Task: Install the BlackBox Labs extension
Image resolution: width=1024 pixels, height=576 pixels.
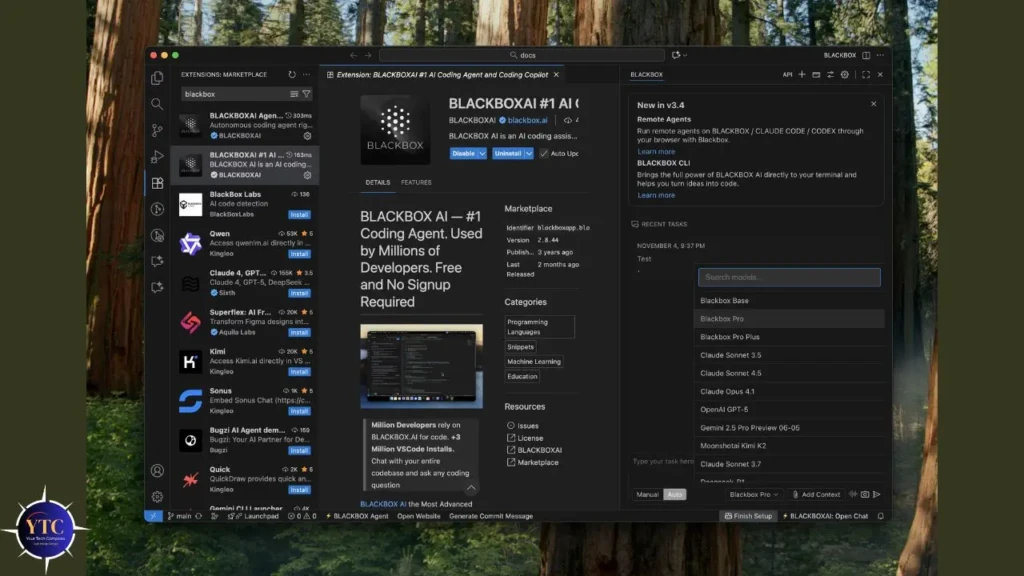Action: (x=299, y=214)
